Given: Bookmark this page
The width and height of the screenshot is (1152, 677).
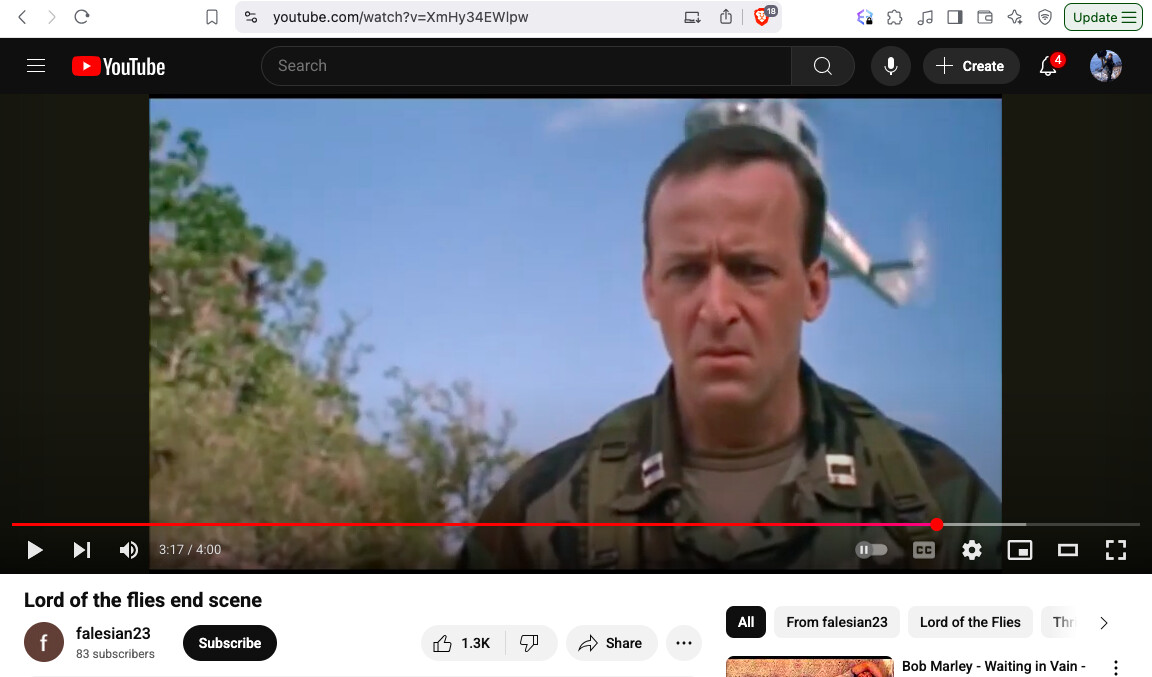Looking at the screenshot, I should pos(212,17).
